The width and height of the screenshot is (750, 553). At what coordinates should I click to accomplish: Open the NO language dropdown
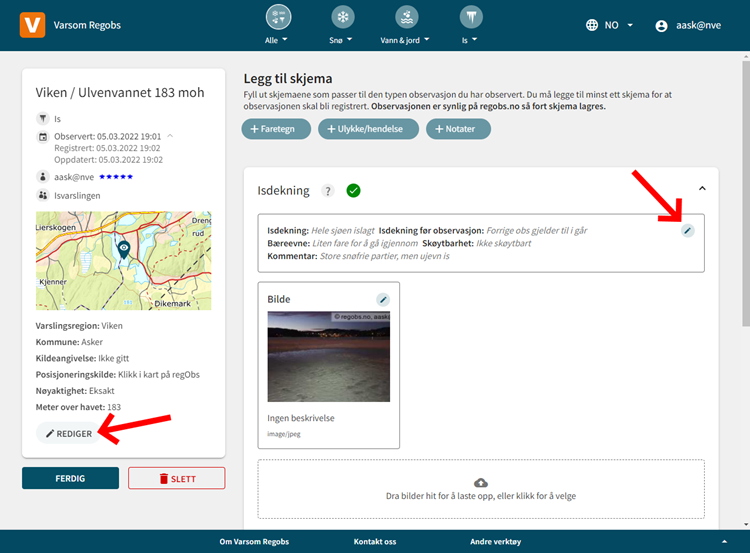[x=610, y=25]
